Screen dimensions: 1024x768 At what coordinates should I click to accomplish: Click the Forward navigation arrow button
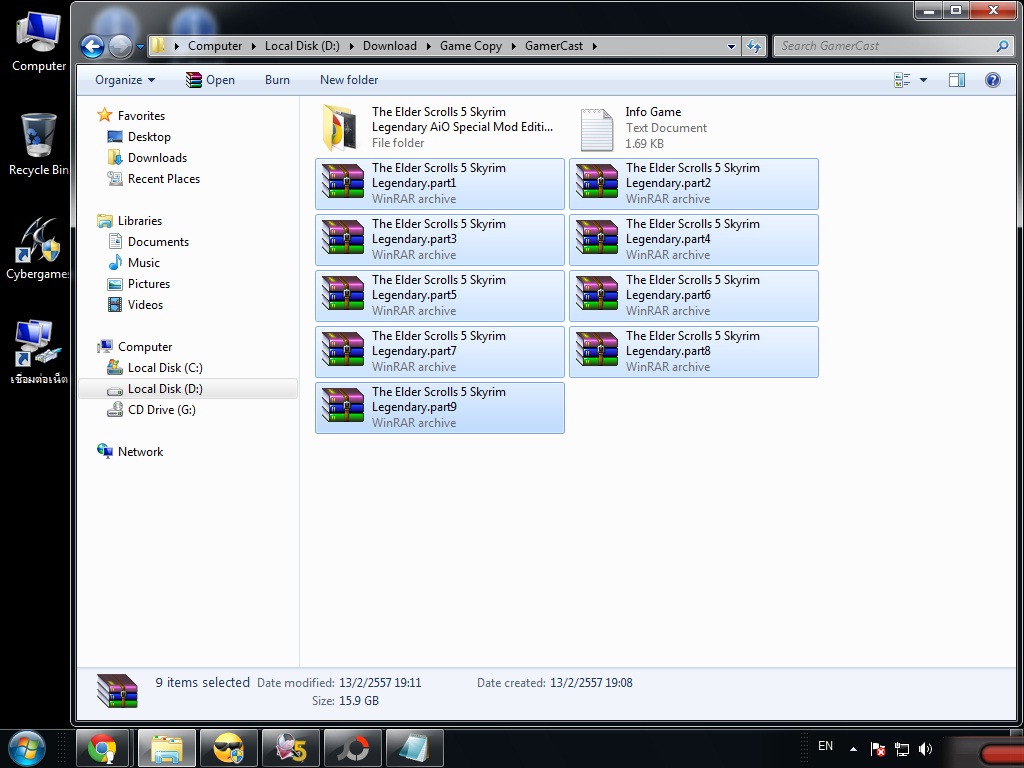pos(120,46)
